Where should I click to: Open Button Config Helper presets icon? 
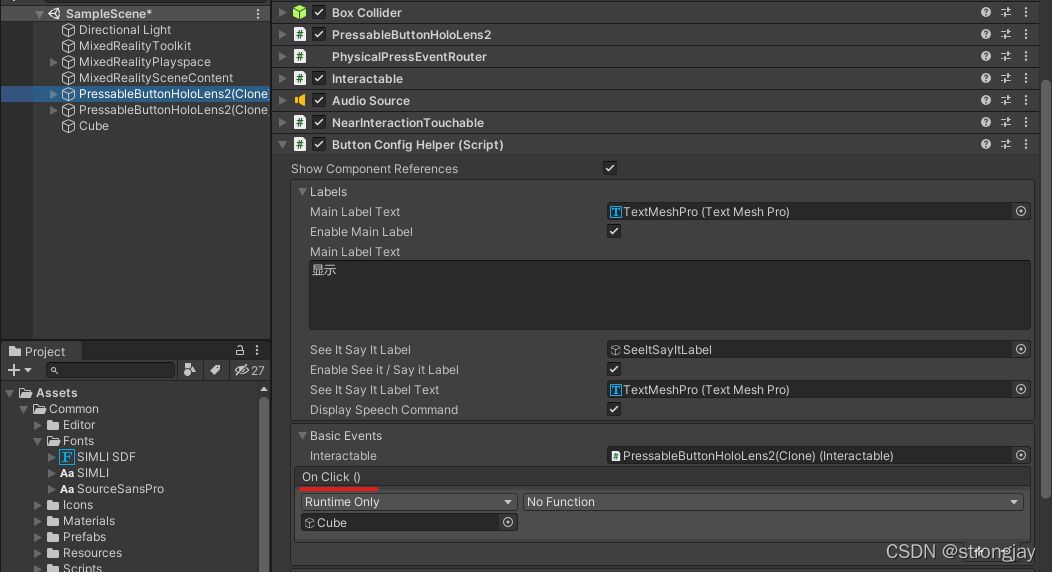[1006, 144]
